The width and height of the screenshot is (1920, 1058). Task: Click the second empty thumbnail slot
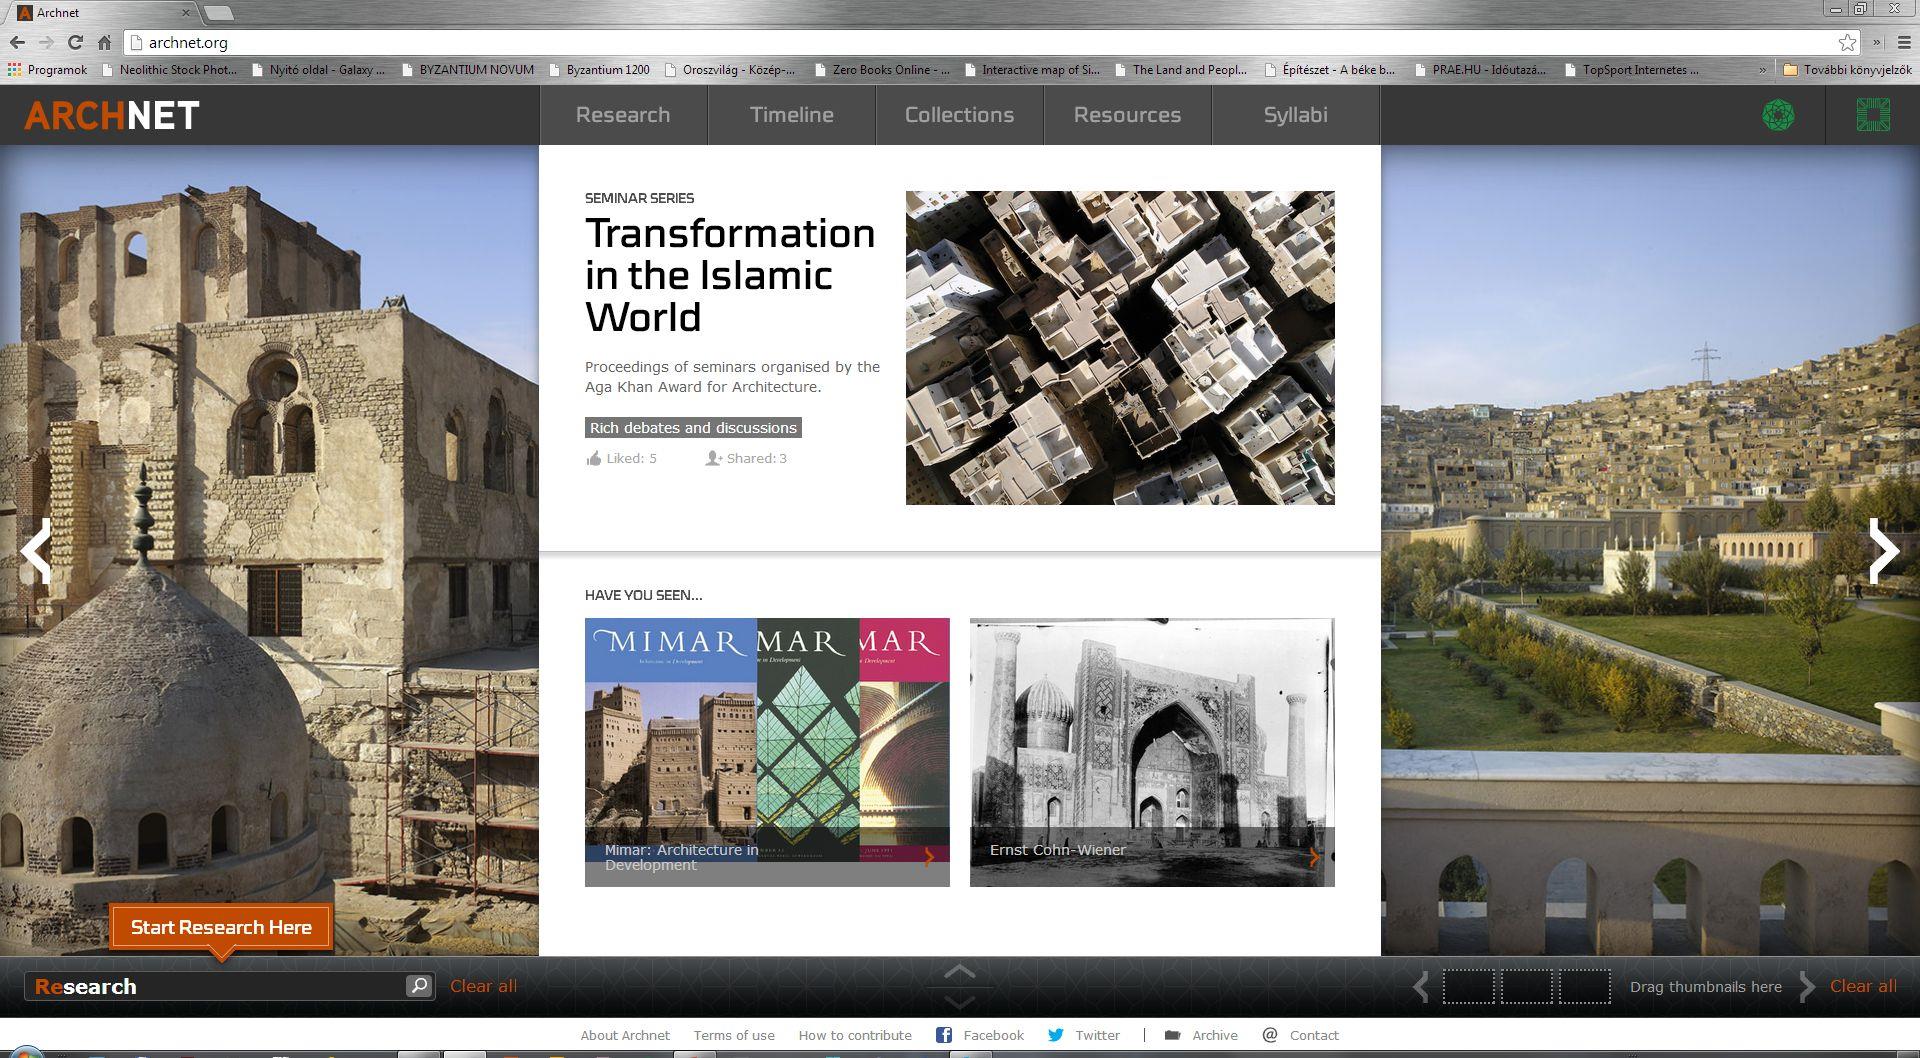pyautogui.click(x=1526, y=987)
